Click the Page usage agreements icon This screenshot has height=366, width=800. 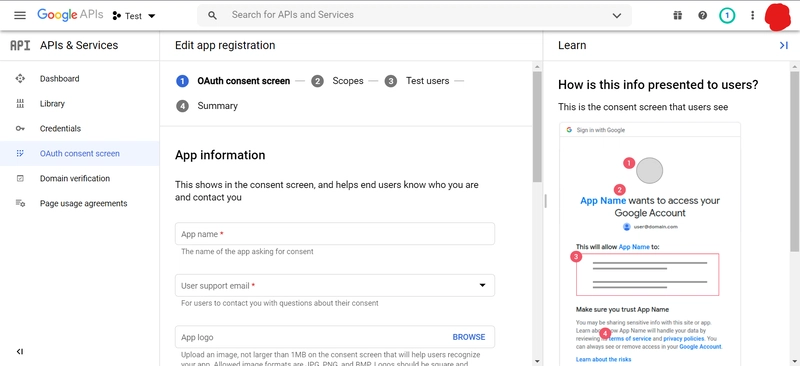click(x=20, y=203)
